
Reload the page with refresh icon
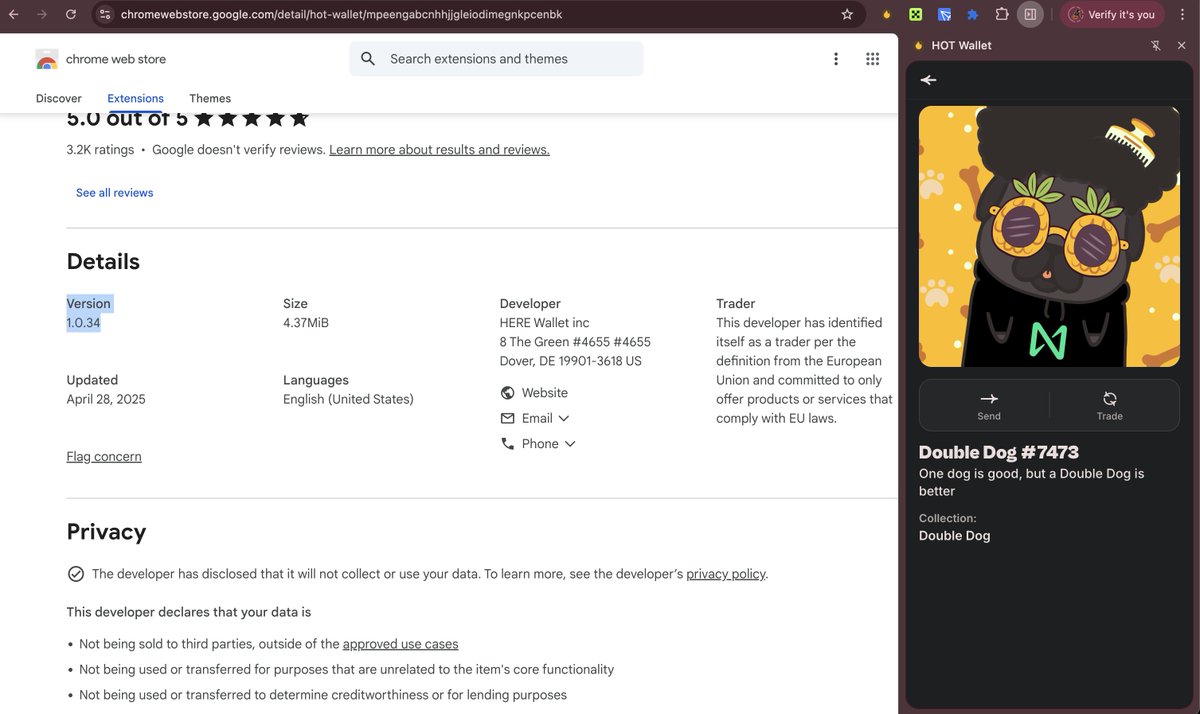(71, 14)
